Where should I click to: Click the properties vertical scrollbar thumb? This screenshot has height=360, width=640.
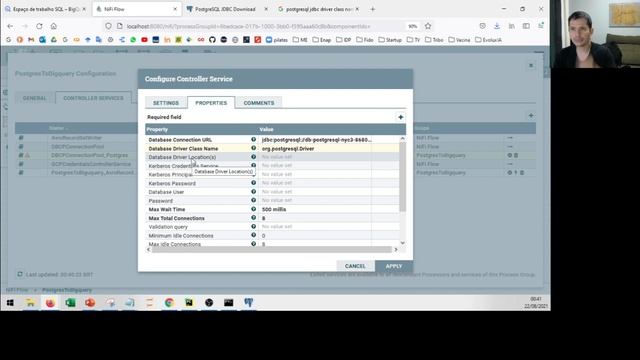pos(402,177)
